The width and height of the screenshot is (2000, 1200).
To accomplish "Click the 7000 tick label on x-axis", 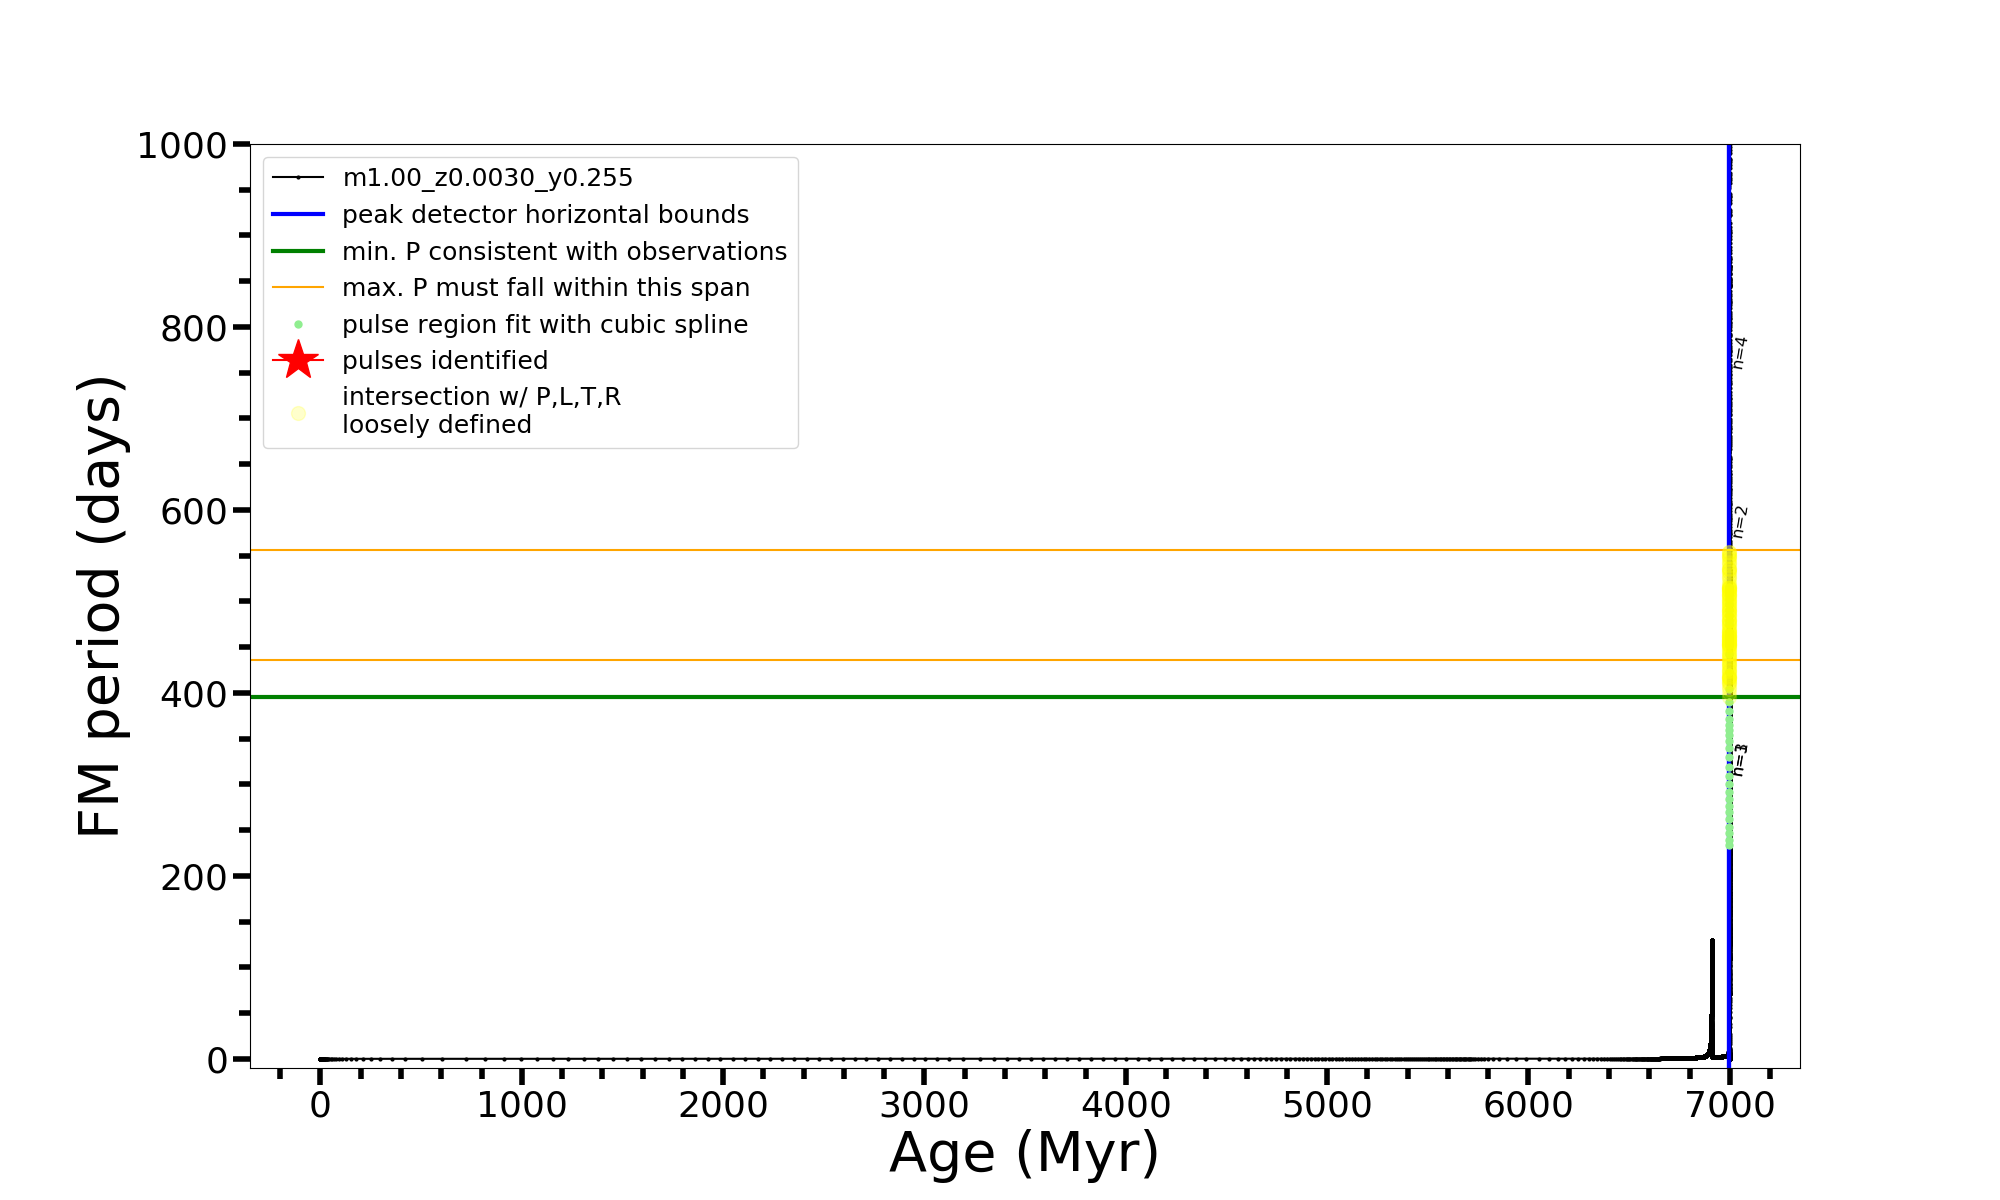I will [x=1729, y=1105].
